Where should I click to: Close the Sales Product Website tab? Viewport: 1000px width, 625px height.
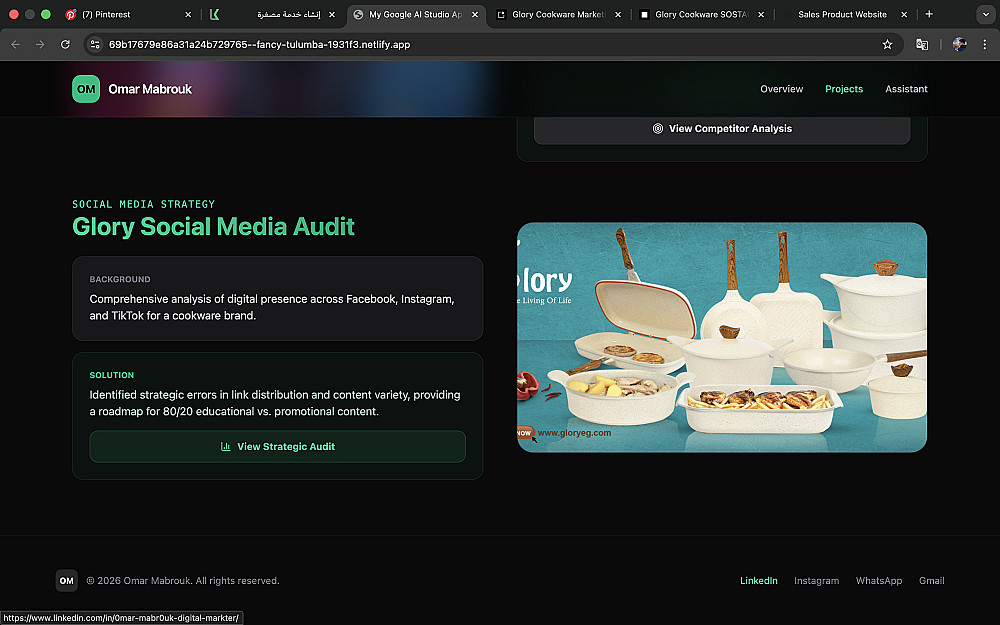tap(904, 15)
